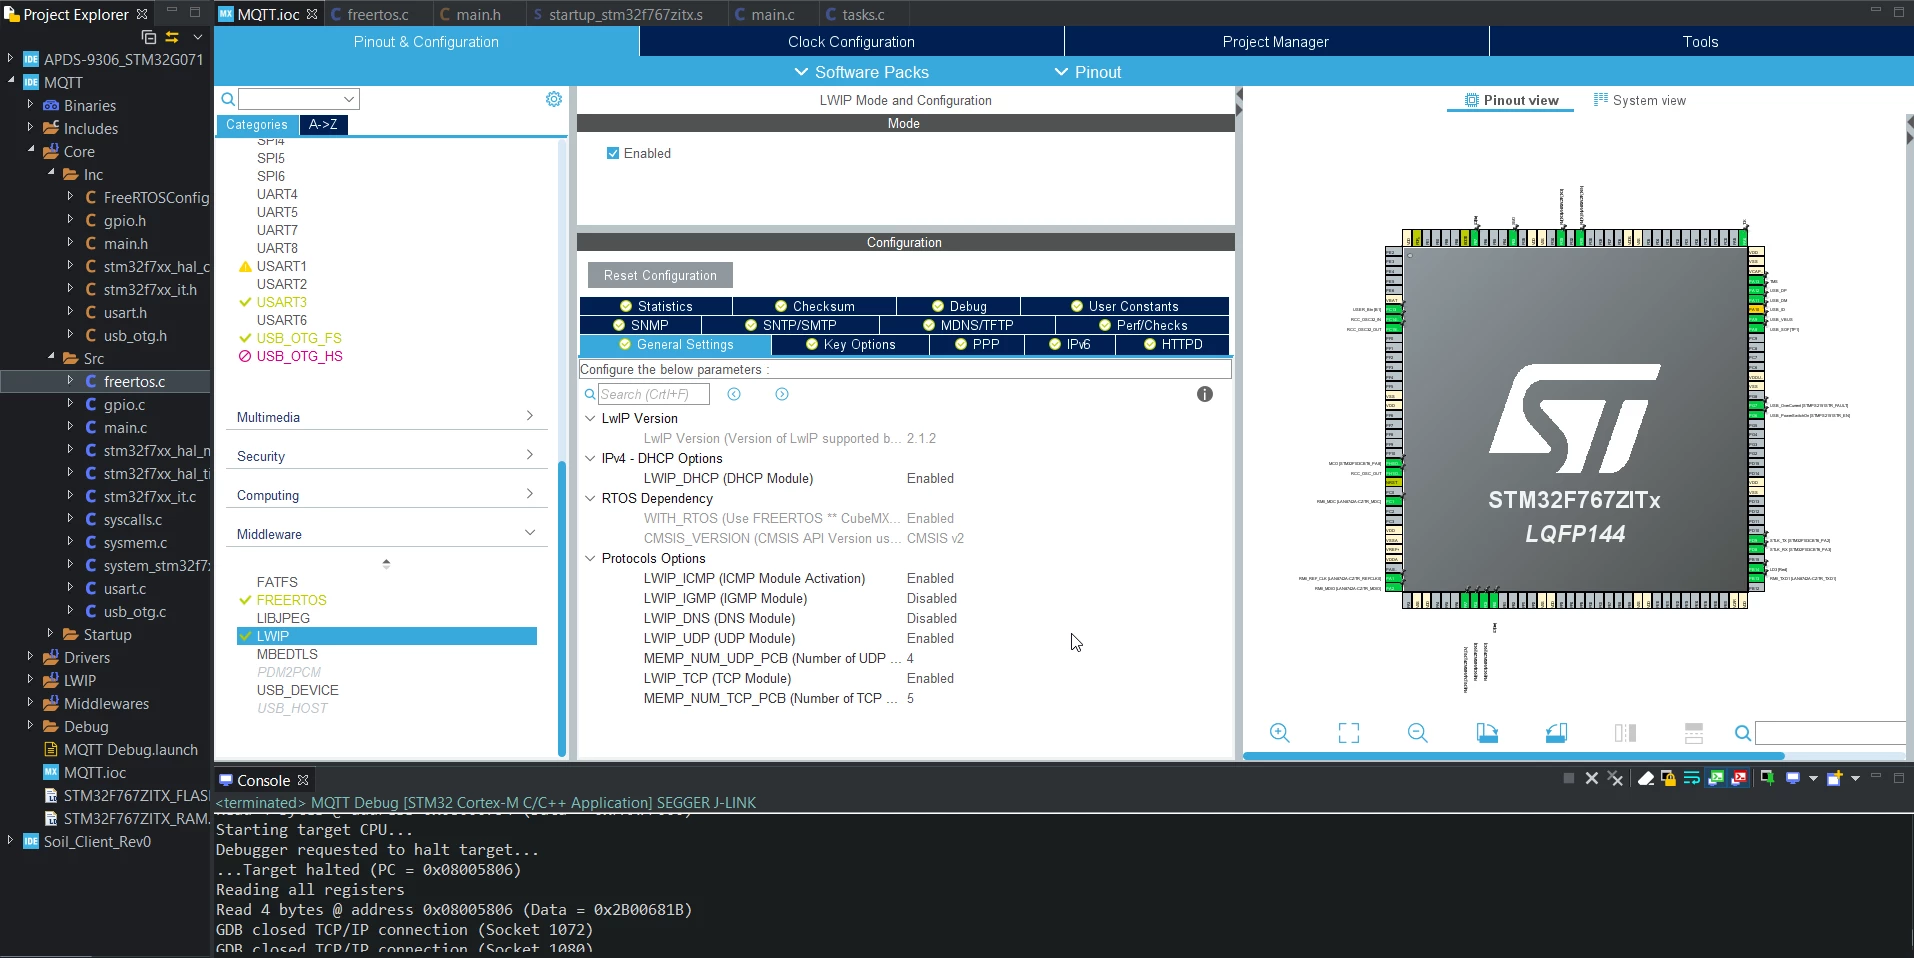Viewport: 1914px width, 958px height.
Task: Open the Clock Configuration tab
Action: point(851,42)
